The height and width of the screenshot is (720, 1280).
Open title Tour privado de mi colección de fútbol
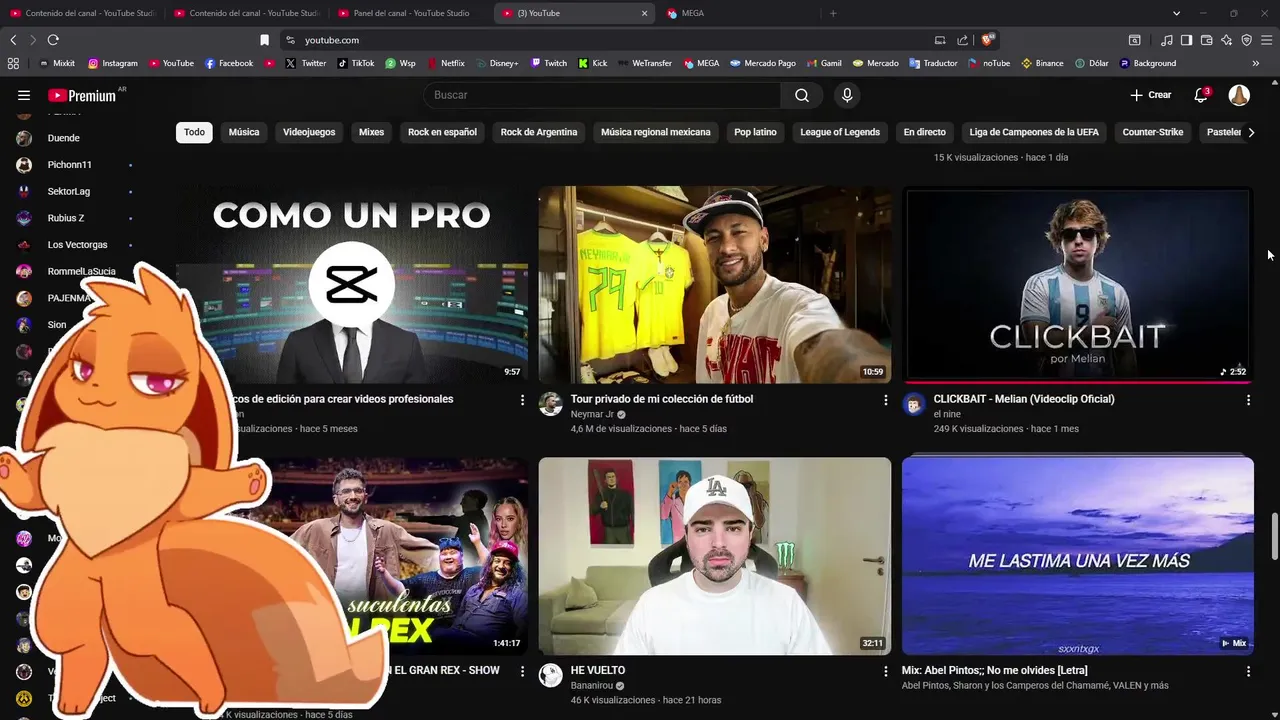coord(662,399)
